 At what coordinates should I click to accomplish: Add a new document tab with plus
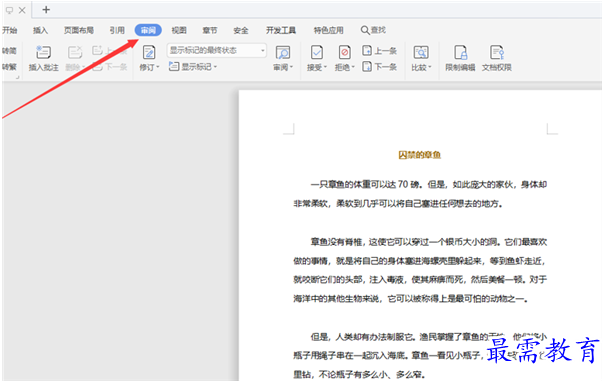pos(46,10)
